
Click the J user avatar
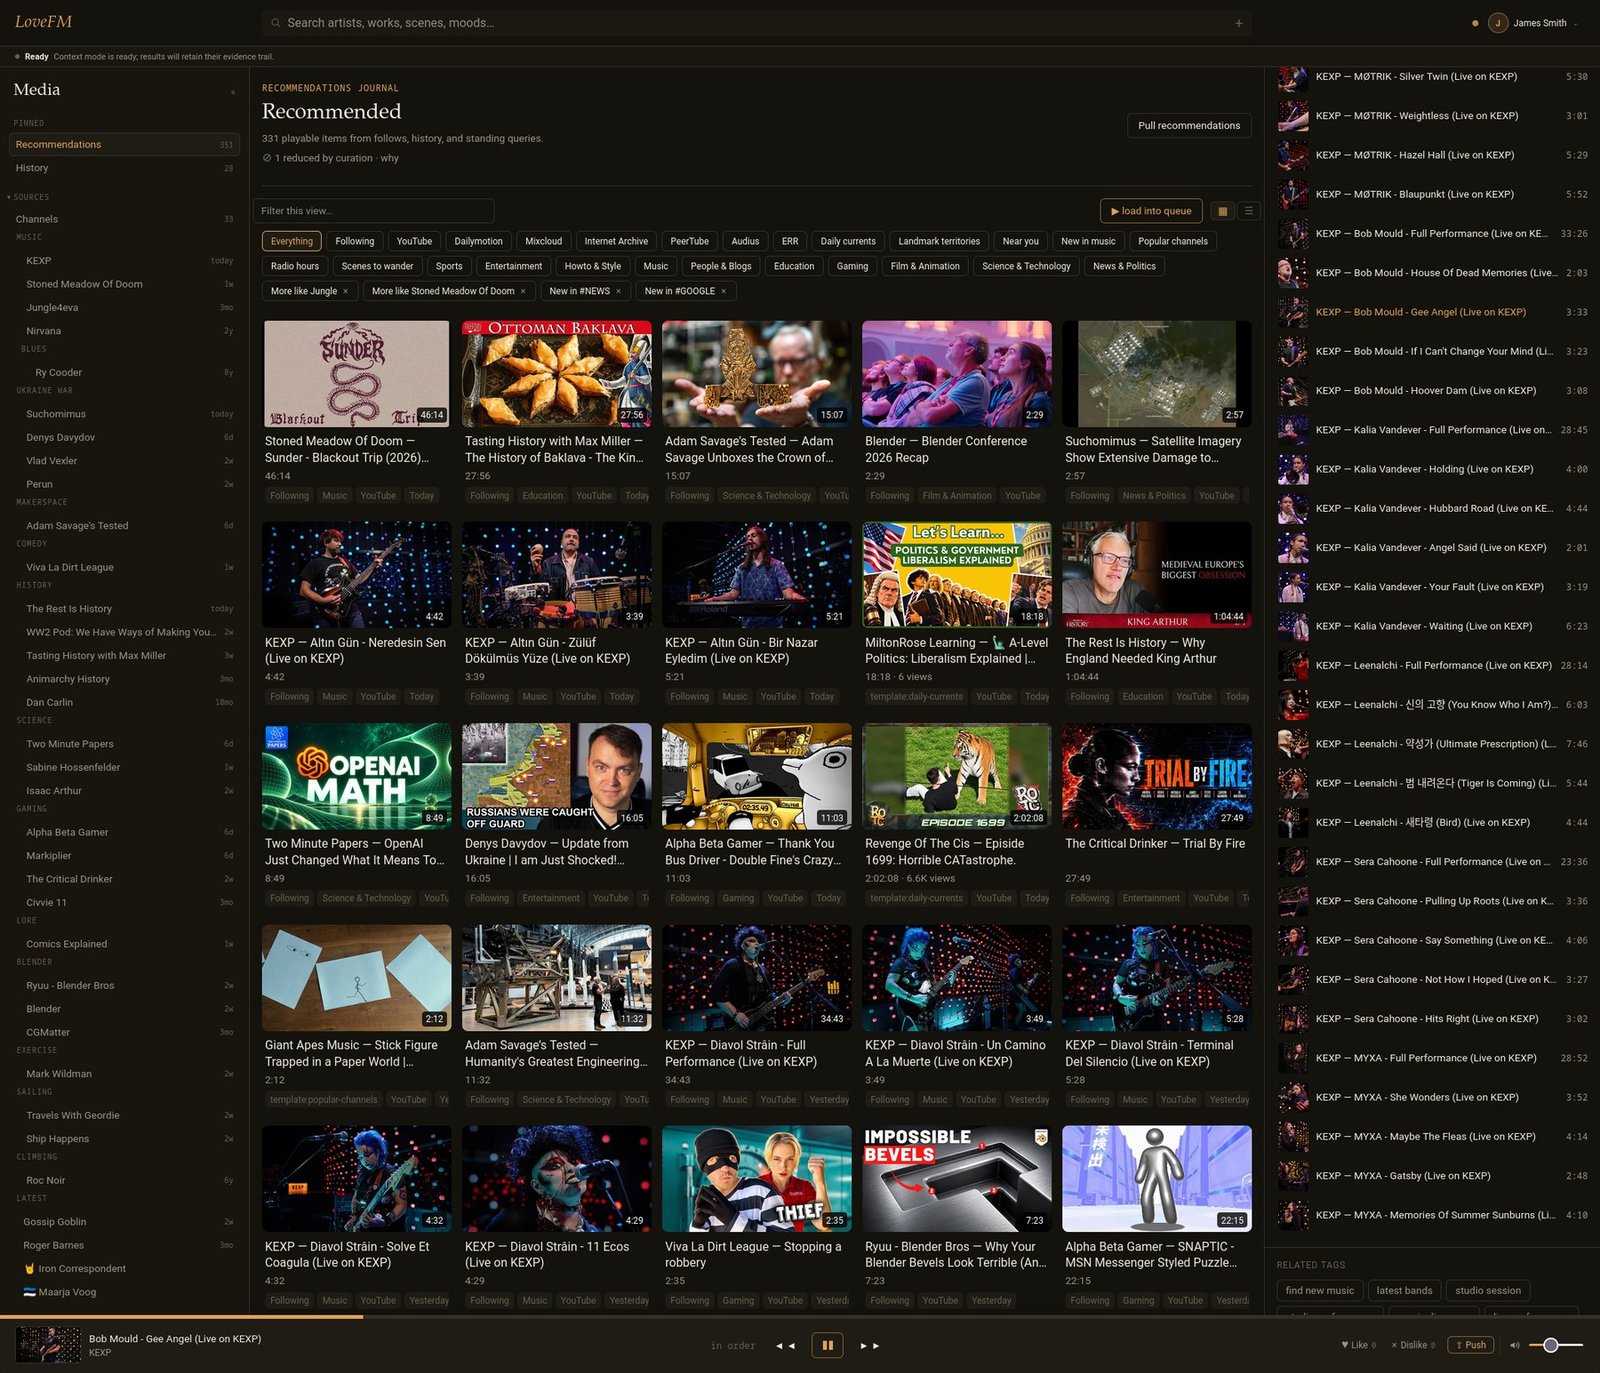1497,23
